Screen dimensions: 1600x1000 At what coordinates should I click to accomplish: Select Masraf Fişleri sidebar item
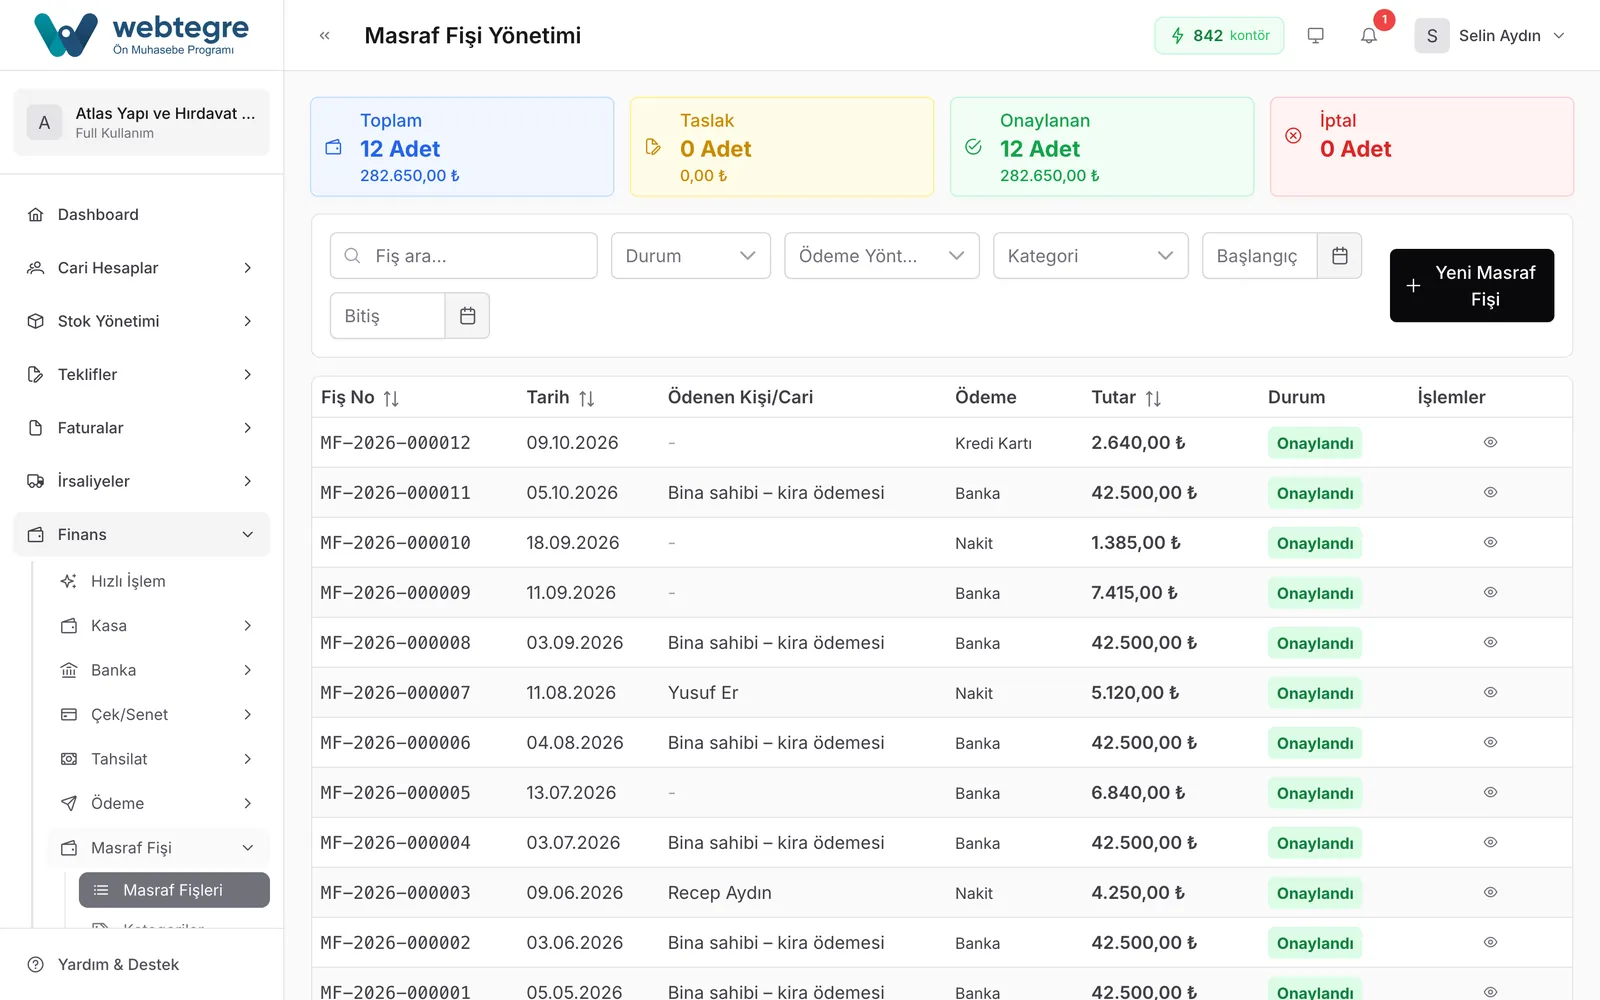[x=174, y=890]
